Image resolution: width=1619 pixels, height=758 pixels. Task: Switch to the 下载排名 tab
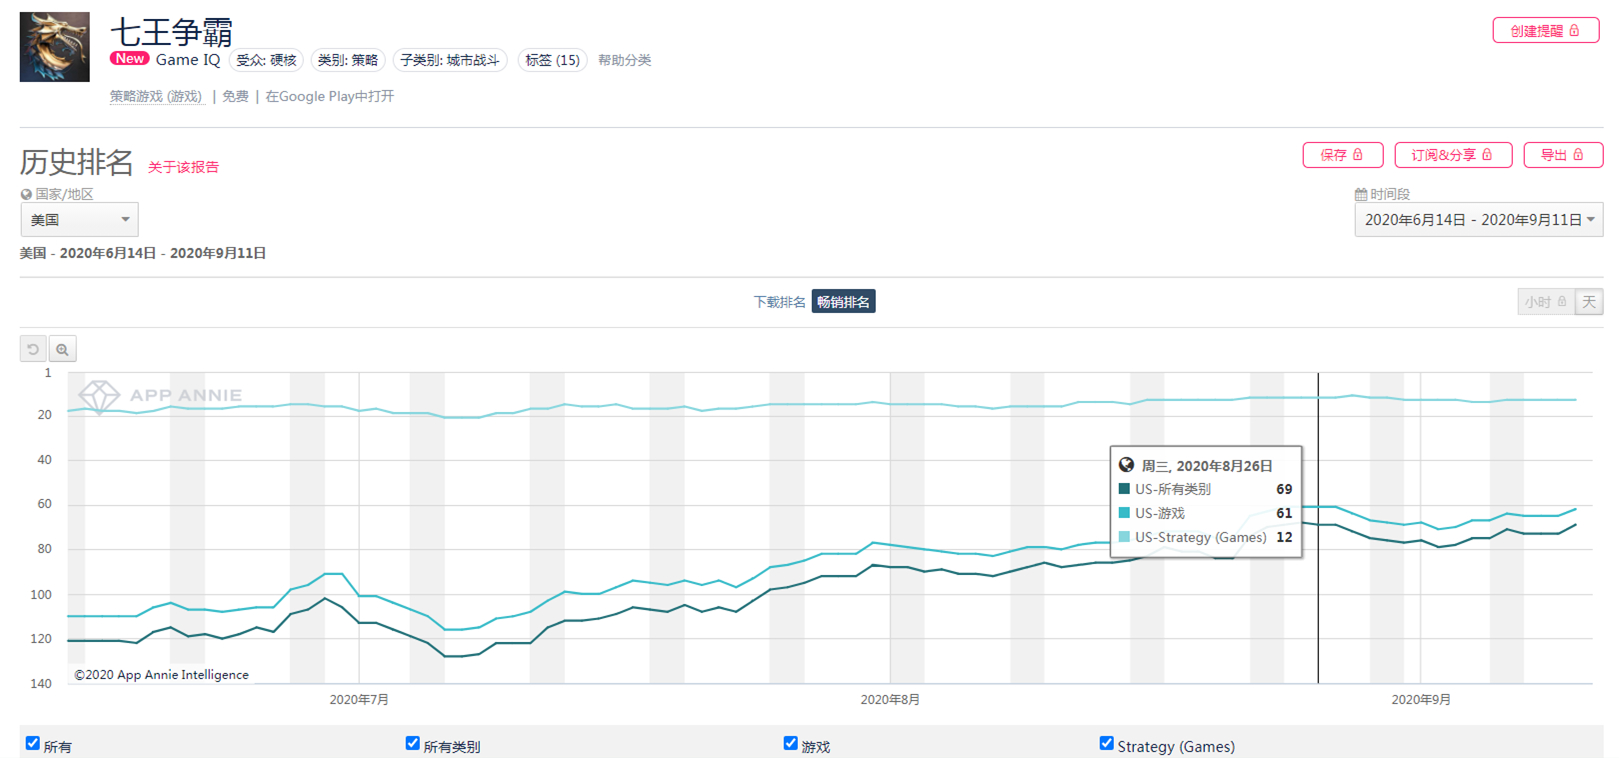pos(779,302)
